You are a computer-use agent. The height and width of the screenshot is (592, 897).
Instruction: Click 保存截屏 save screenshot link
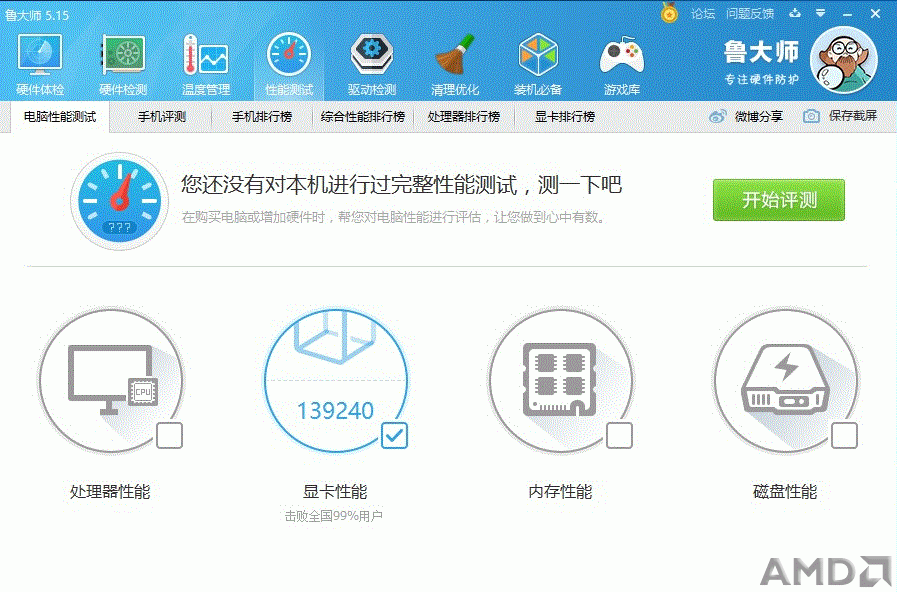[852, 116]
